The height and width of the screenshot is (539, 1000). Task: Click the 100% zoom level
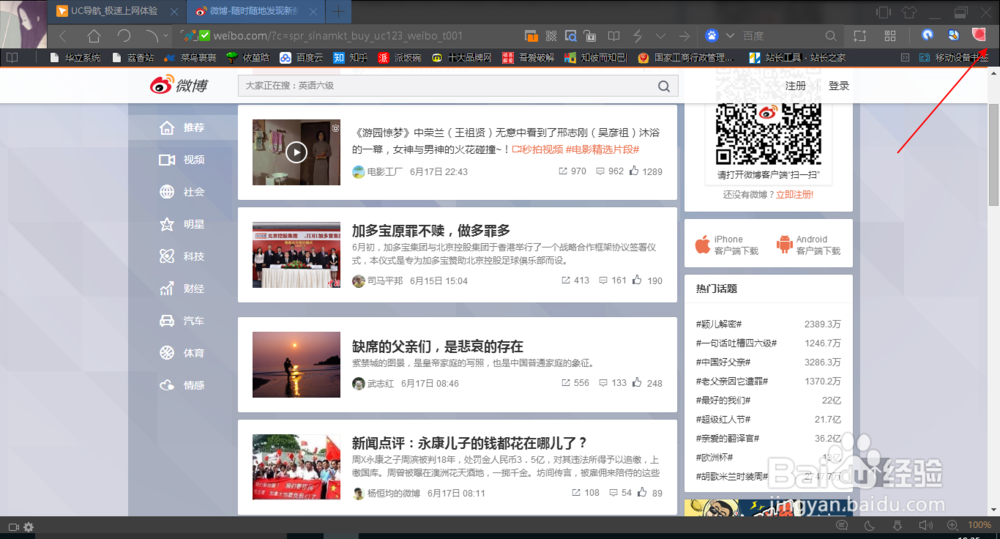coord(980,526)
